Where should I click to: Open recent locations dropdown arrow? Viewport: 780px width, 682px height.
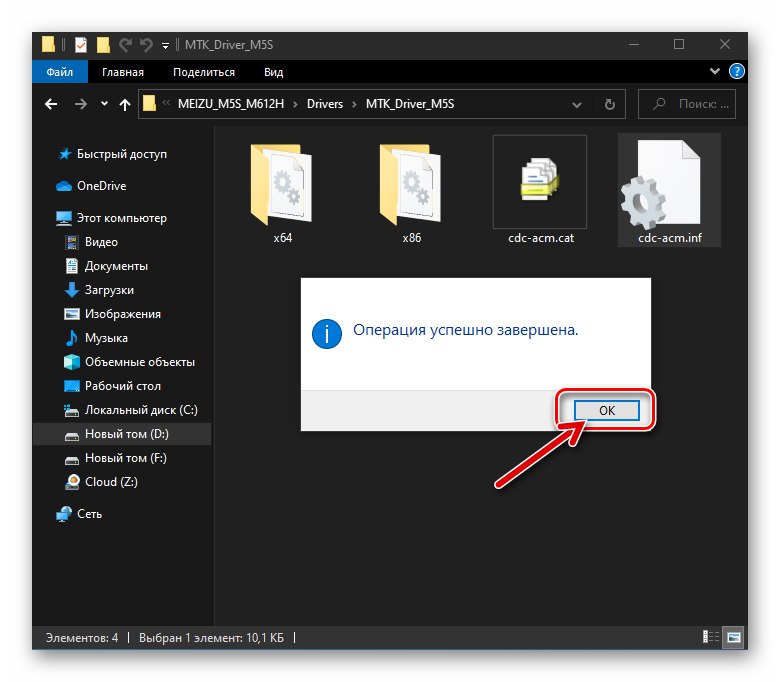[x=104, y=104]
